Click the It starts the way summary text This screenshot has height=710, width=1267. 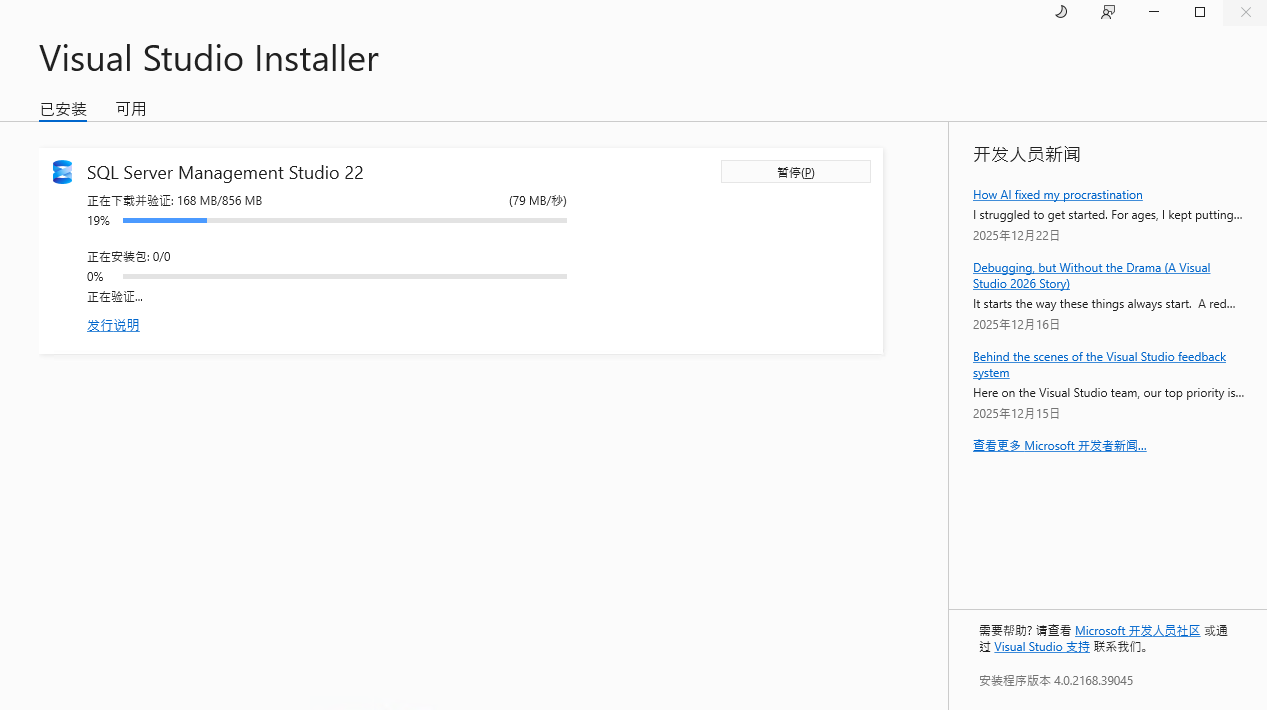(1104, 304)
